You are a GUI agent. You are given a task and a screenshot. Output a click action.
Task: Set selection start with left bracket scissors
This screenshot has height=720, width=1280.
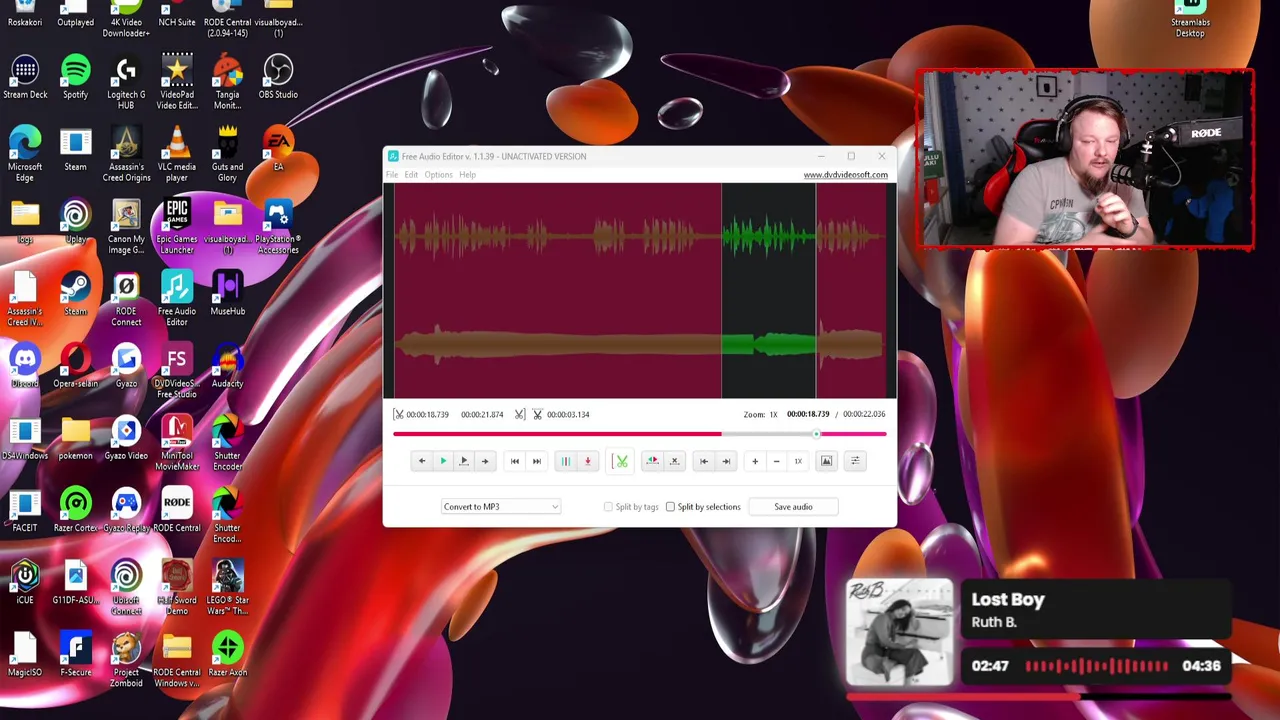coord(398,414)
